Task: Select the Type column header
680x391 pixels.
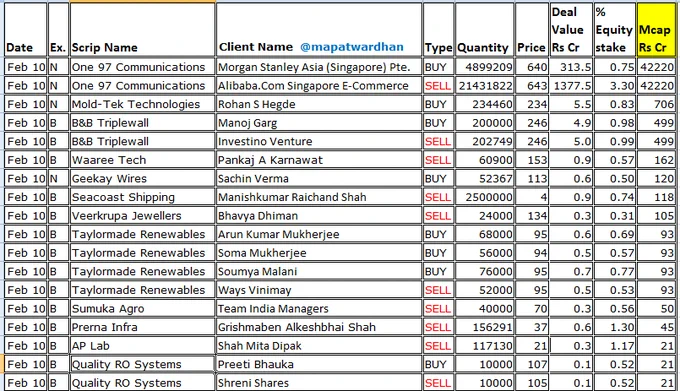Action: point(438,30)
